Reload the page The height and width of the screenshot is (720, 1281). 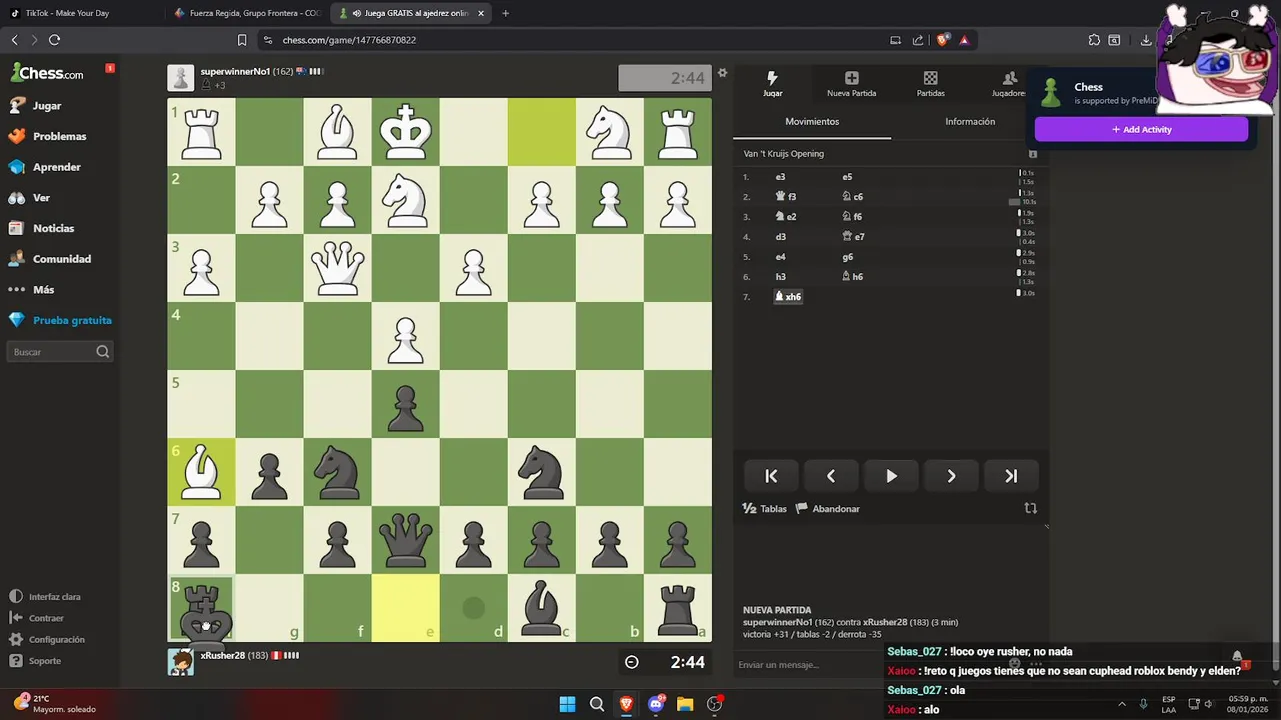[54, 40]
